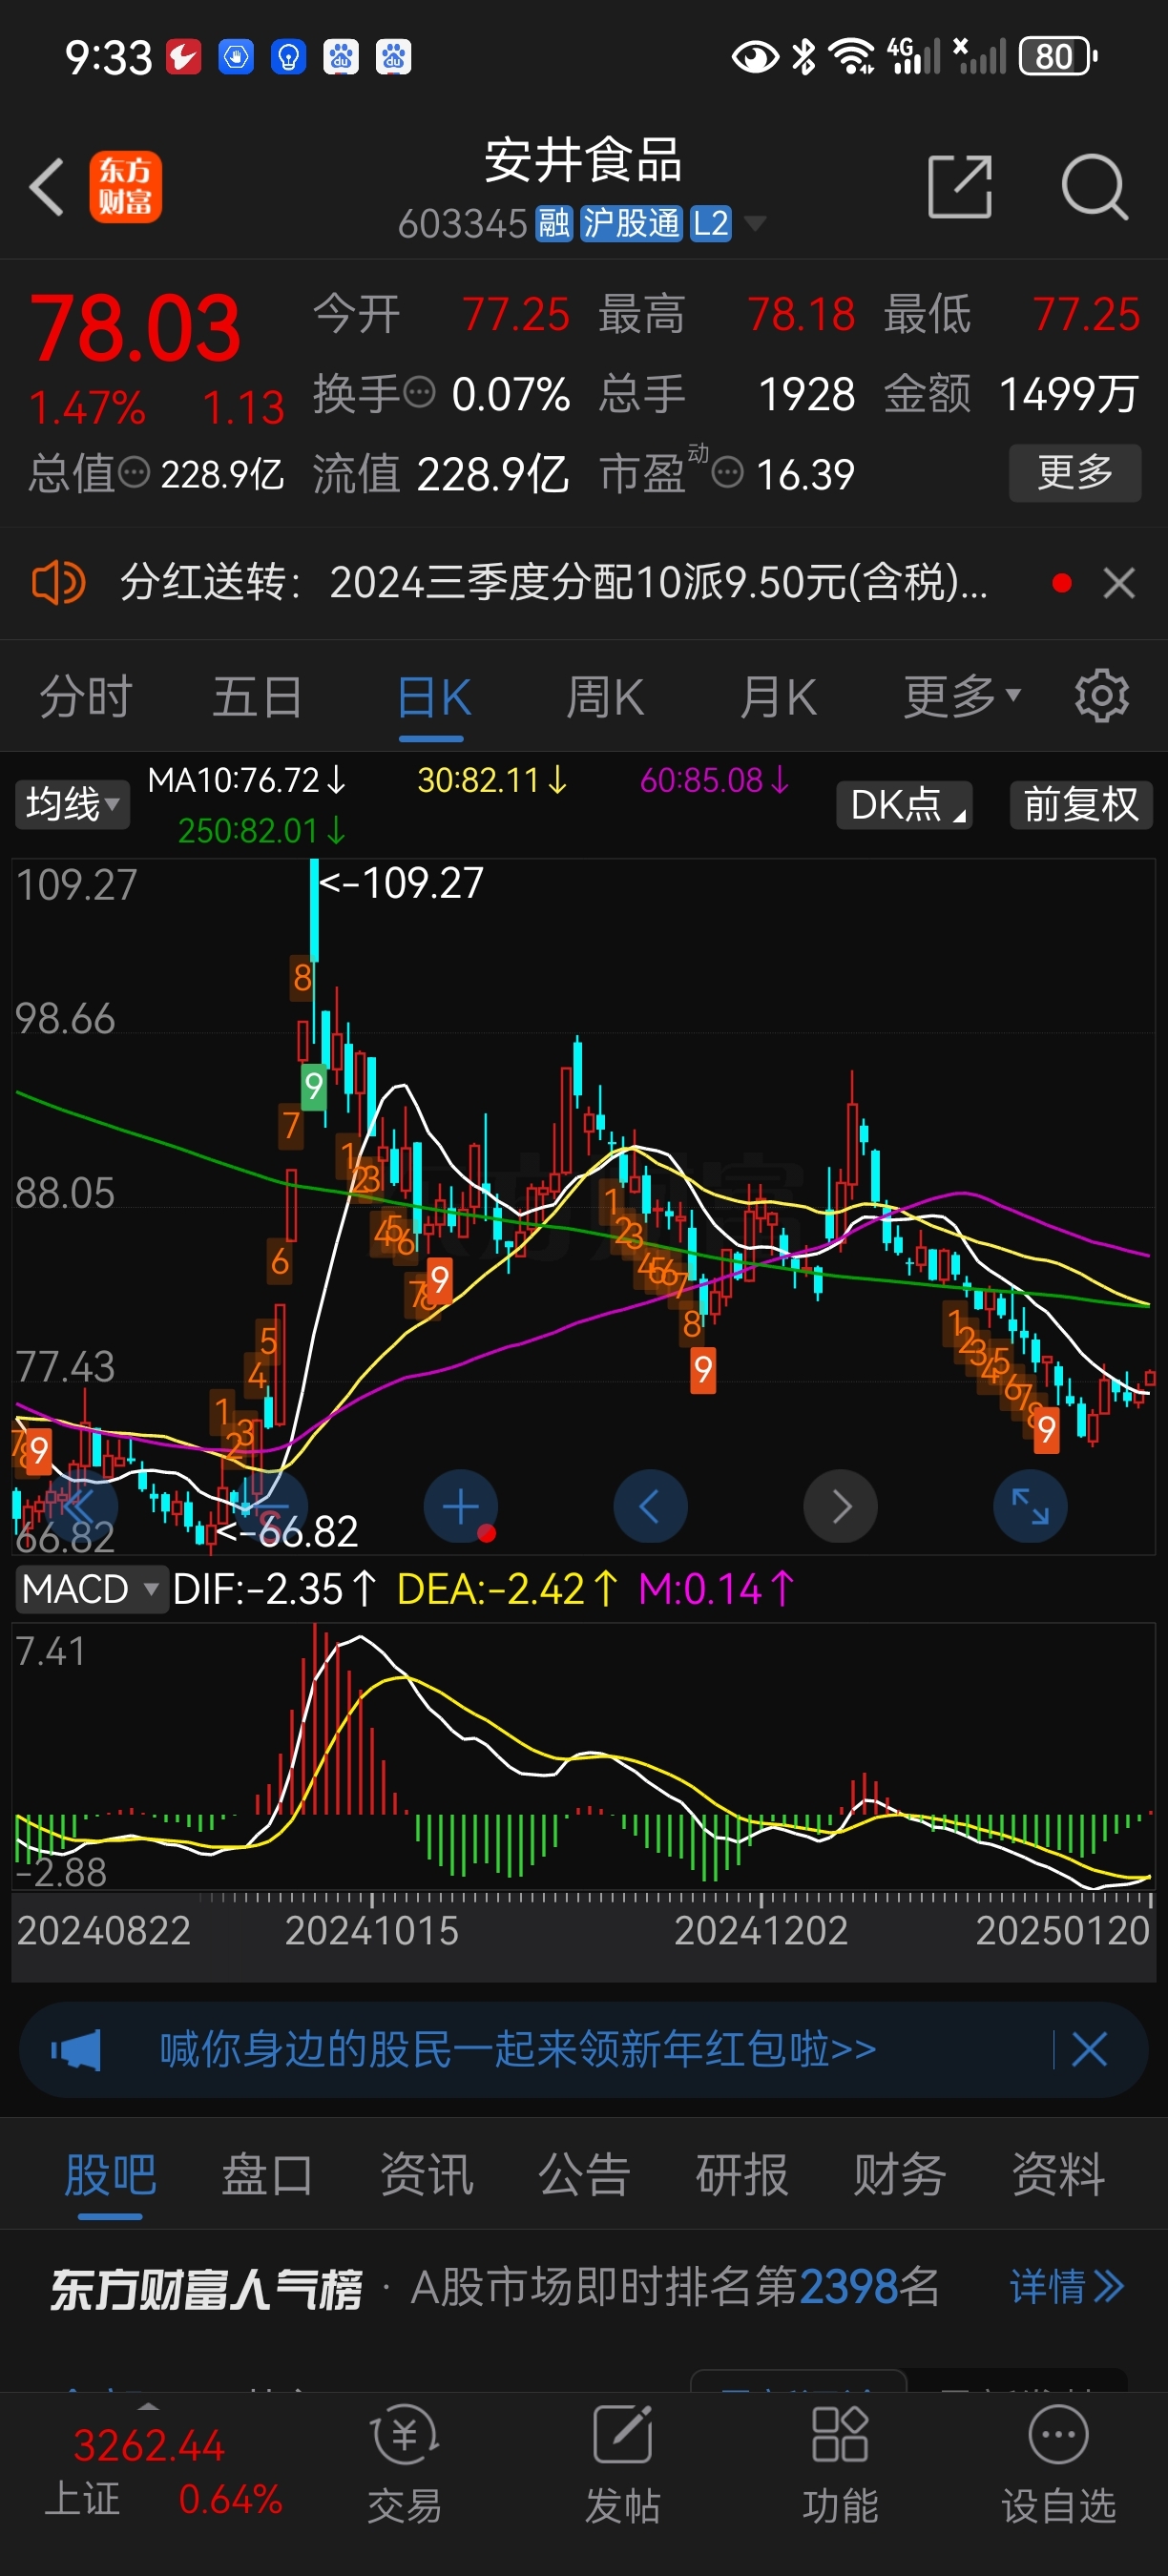Tap the 沪股通 badge
The image size is (1168, 2576).
pyautogui.click(x=632, y=224)
